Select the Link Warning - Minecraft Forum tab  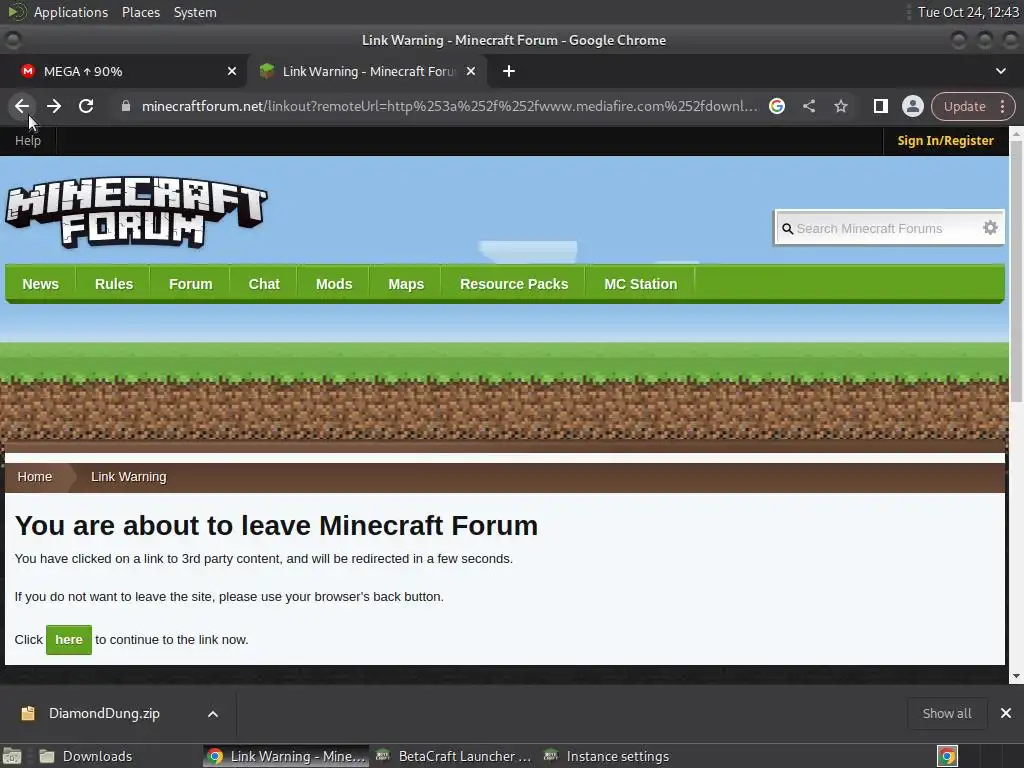pyautogui.click(x=366, y=71)
